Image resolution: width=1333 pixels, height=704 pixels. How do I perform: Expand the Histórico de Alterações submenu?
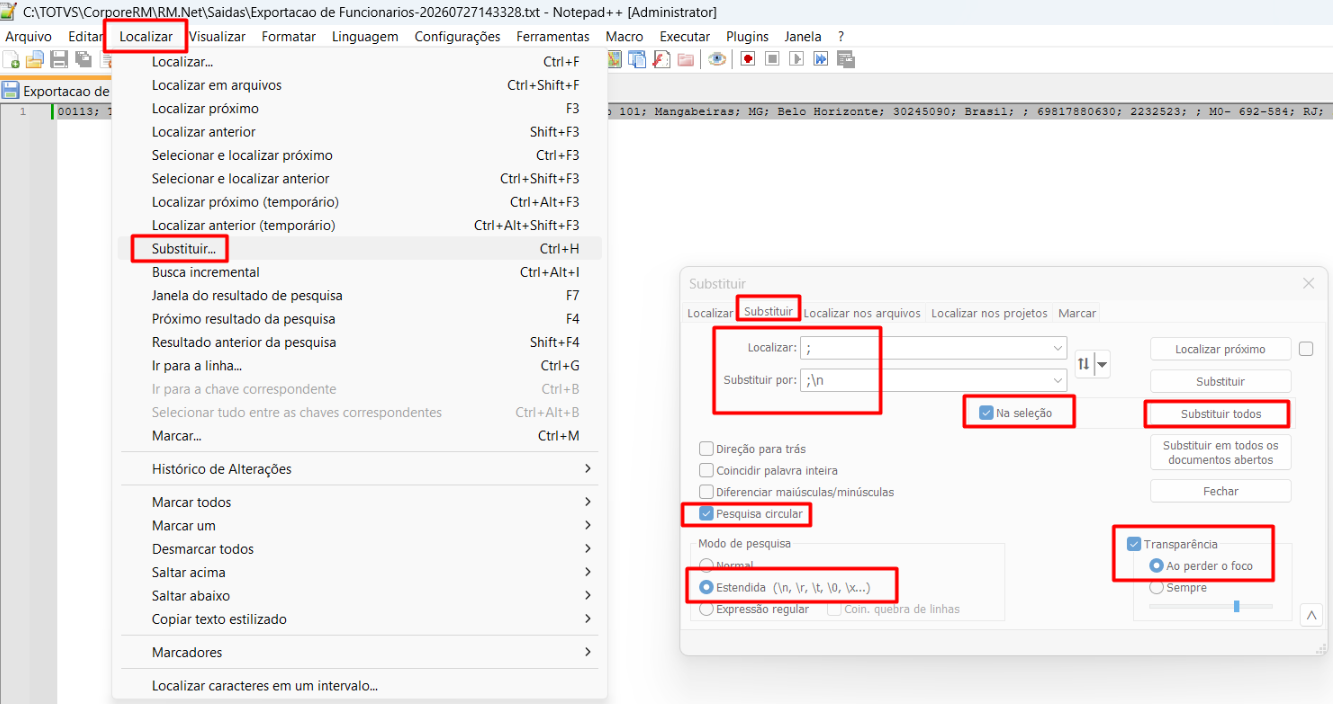587,469
